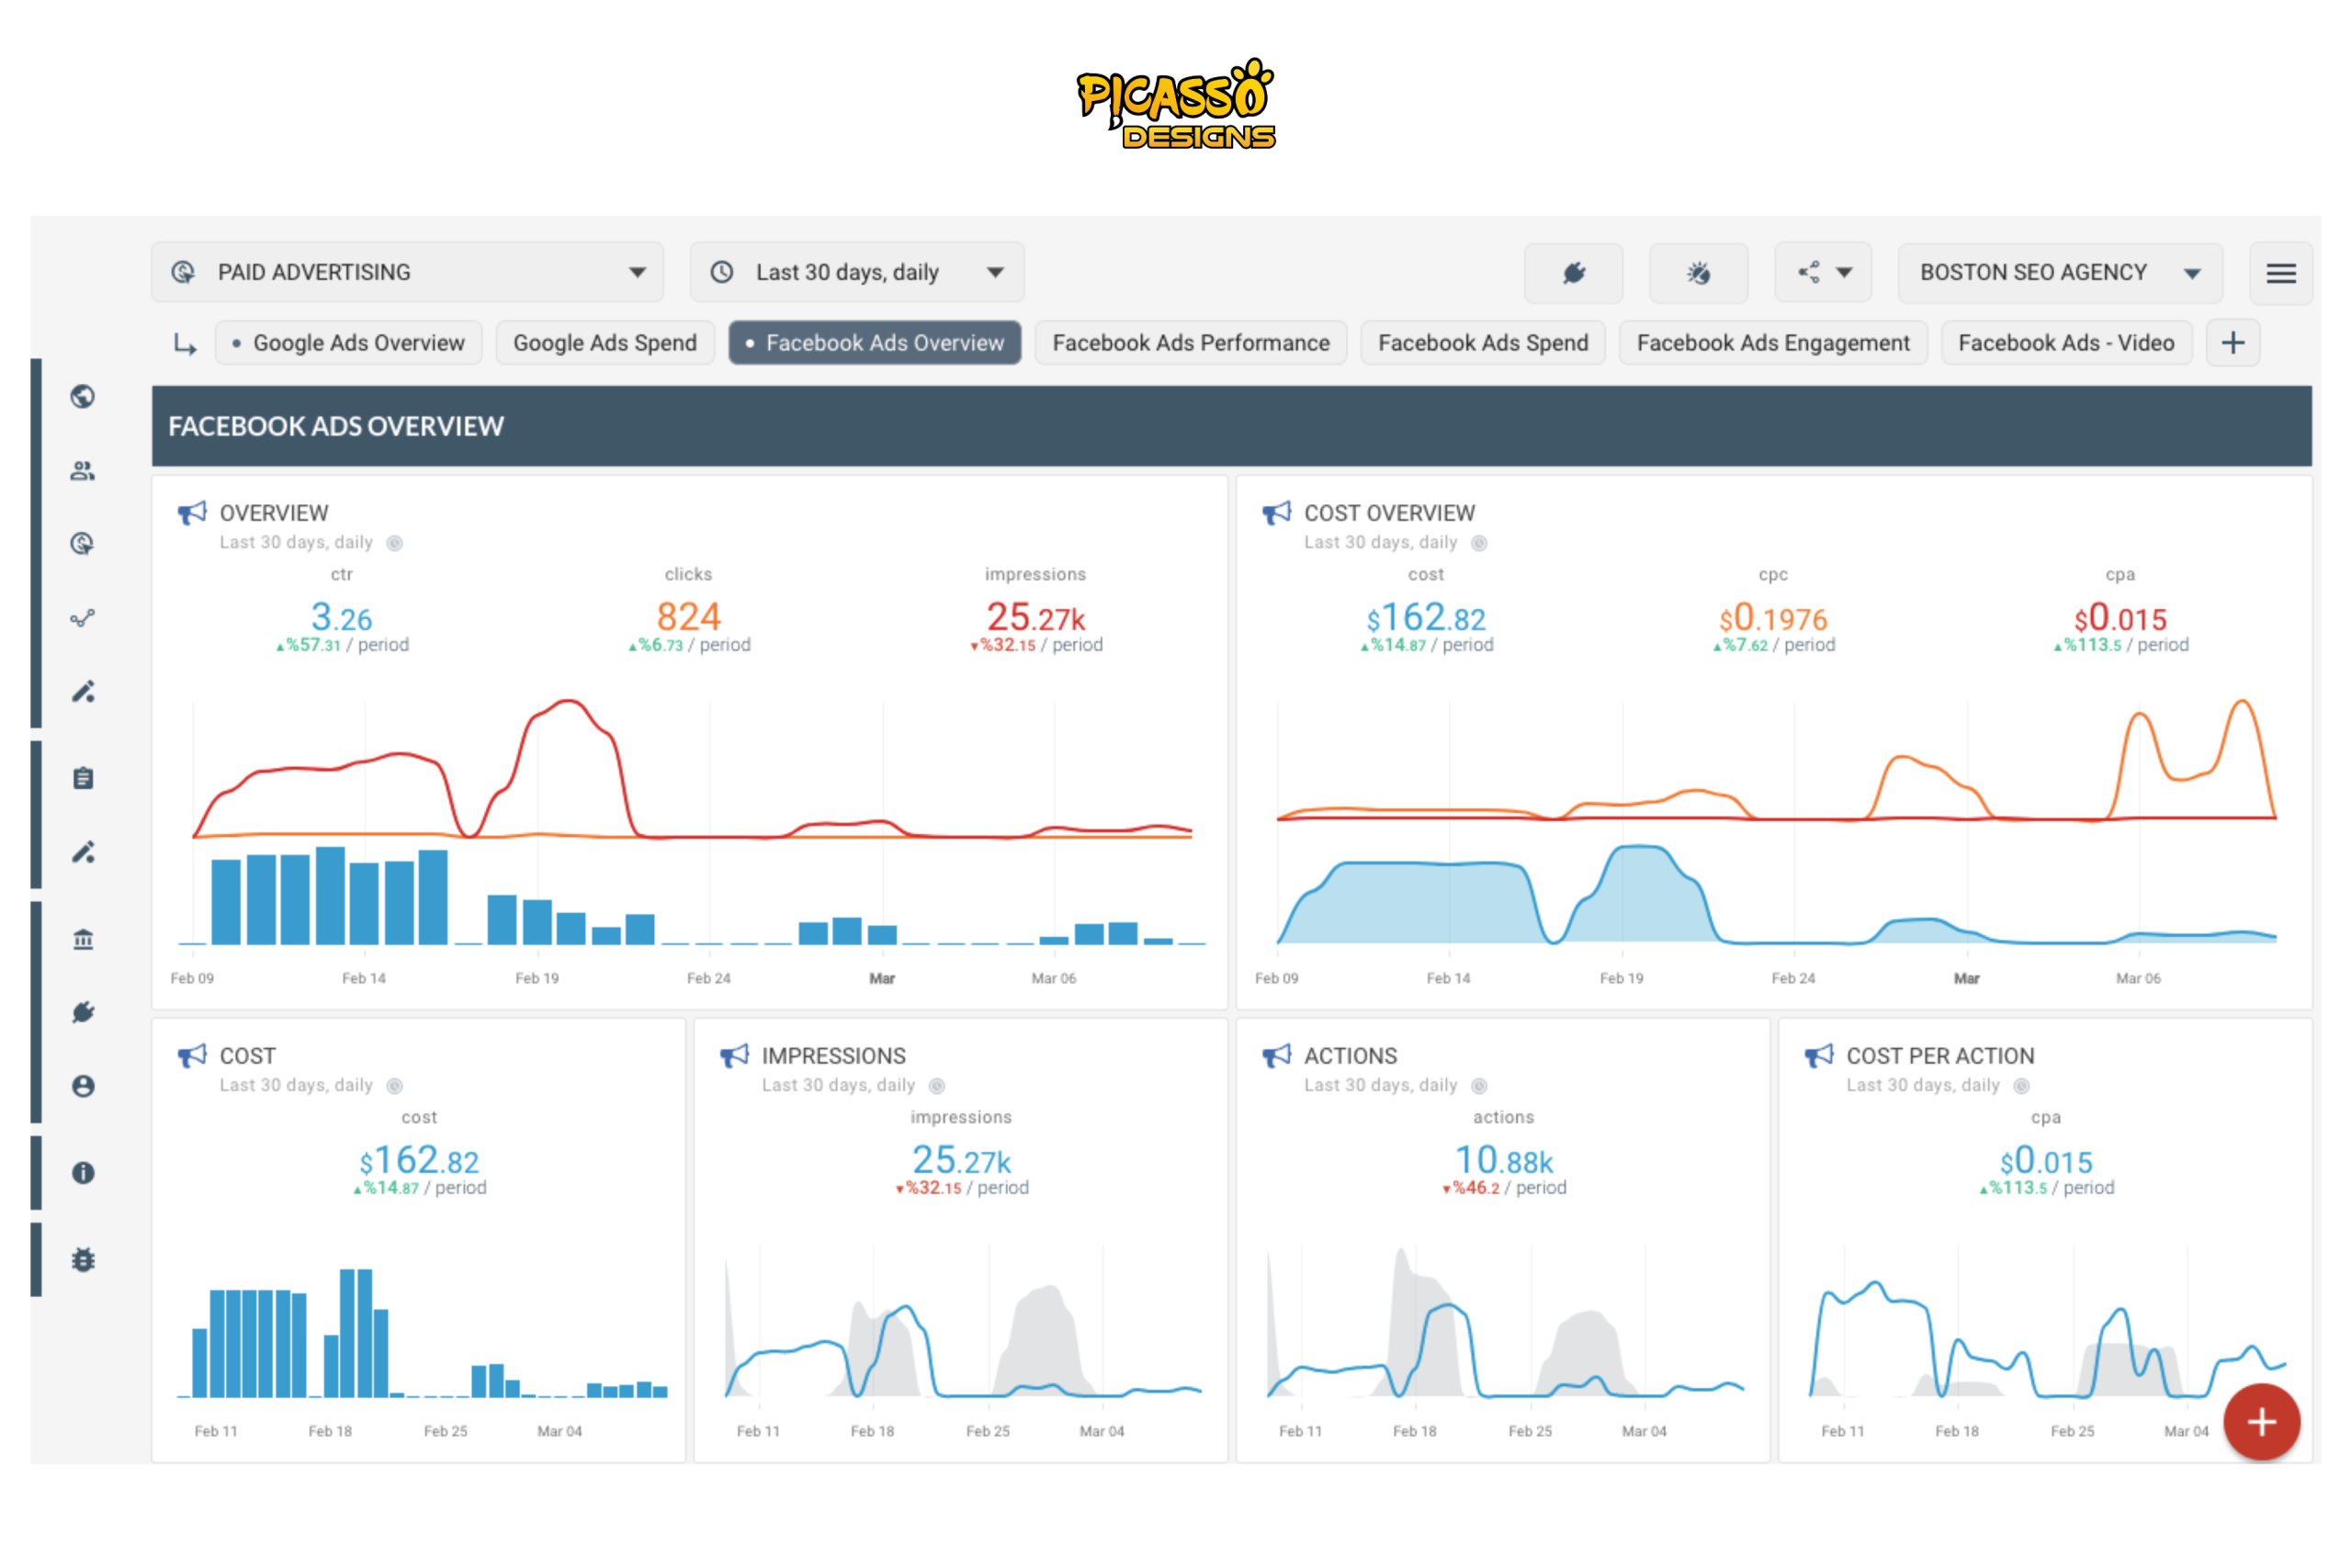The image size is (2352, 1568).
Task: Switch to Google Ads Spend tab
Action: pyautogui.click(x=604, y=343)
